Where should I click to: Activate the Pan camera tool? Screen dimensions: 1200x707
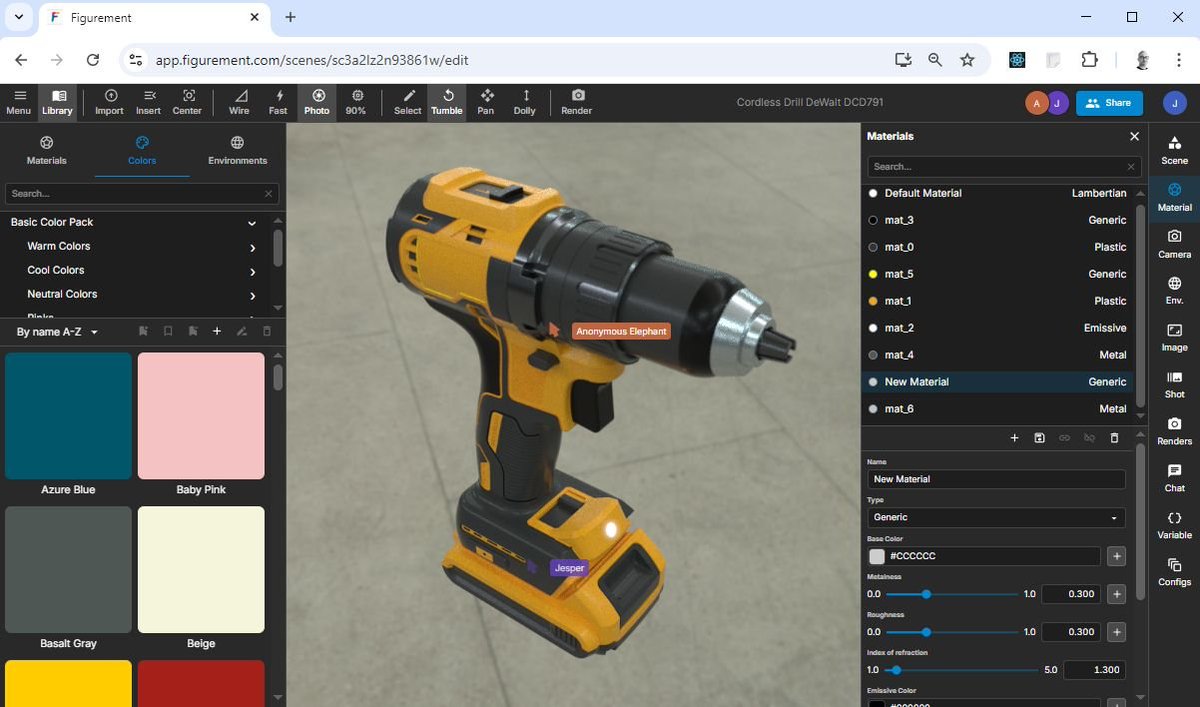(486, 102)
